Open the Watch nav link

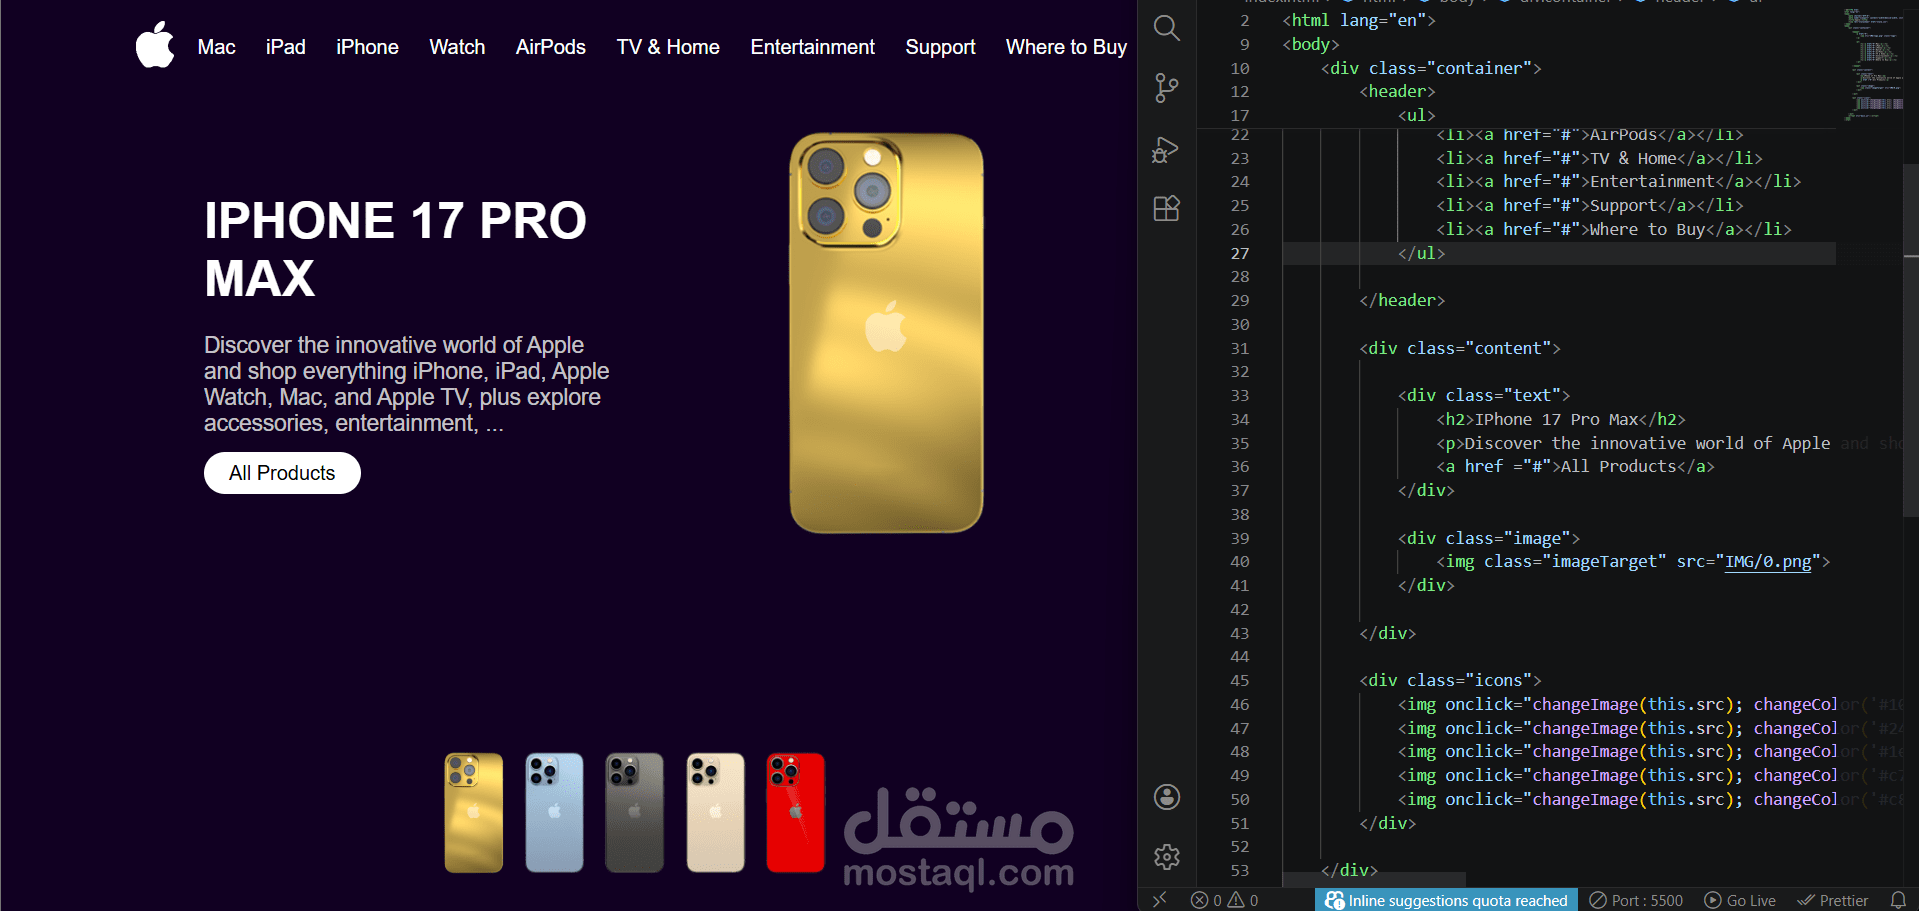point(457,47)
